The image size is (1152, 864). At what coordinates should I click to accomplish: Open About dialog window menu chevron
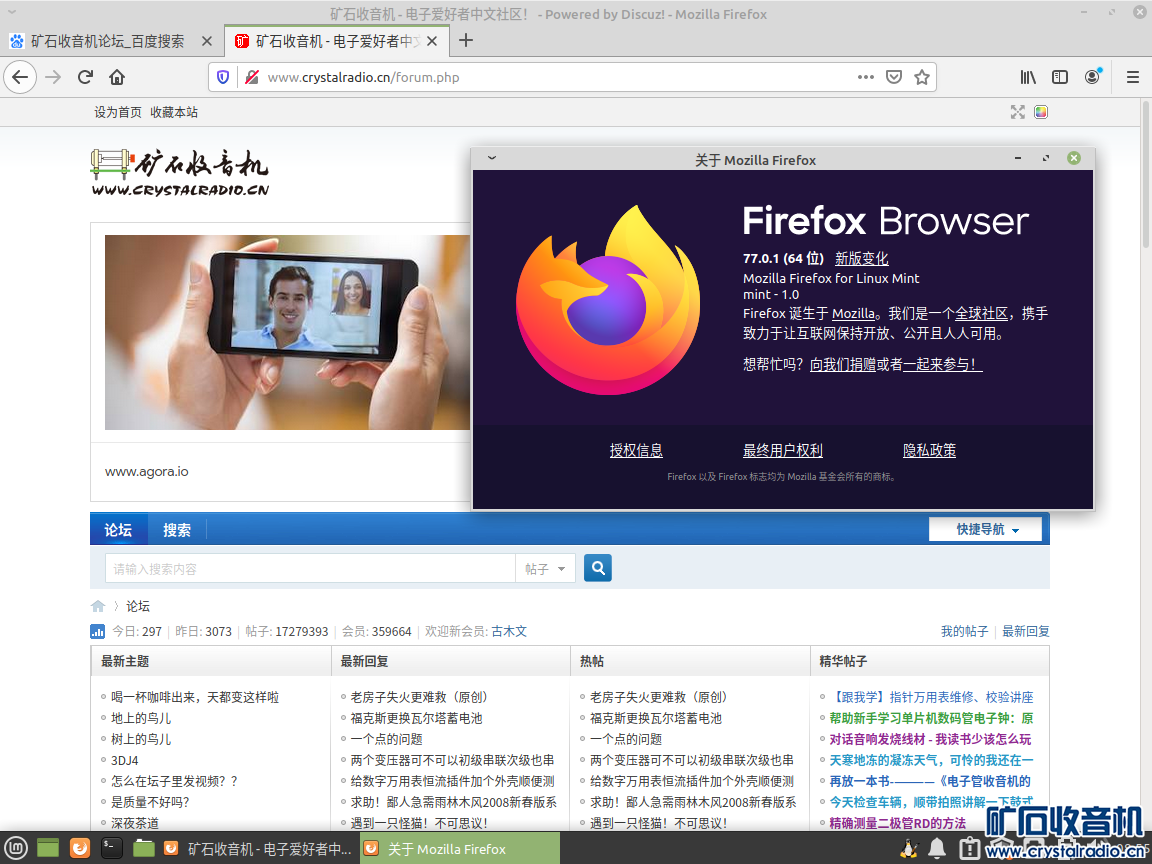[492, 158]
